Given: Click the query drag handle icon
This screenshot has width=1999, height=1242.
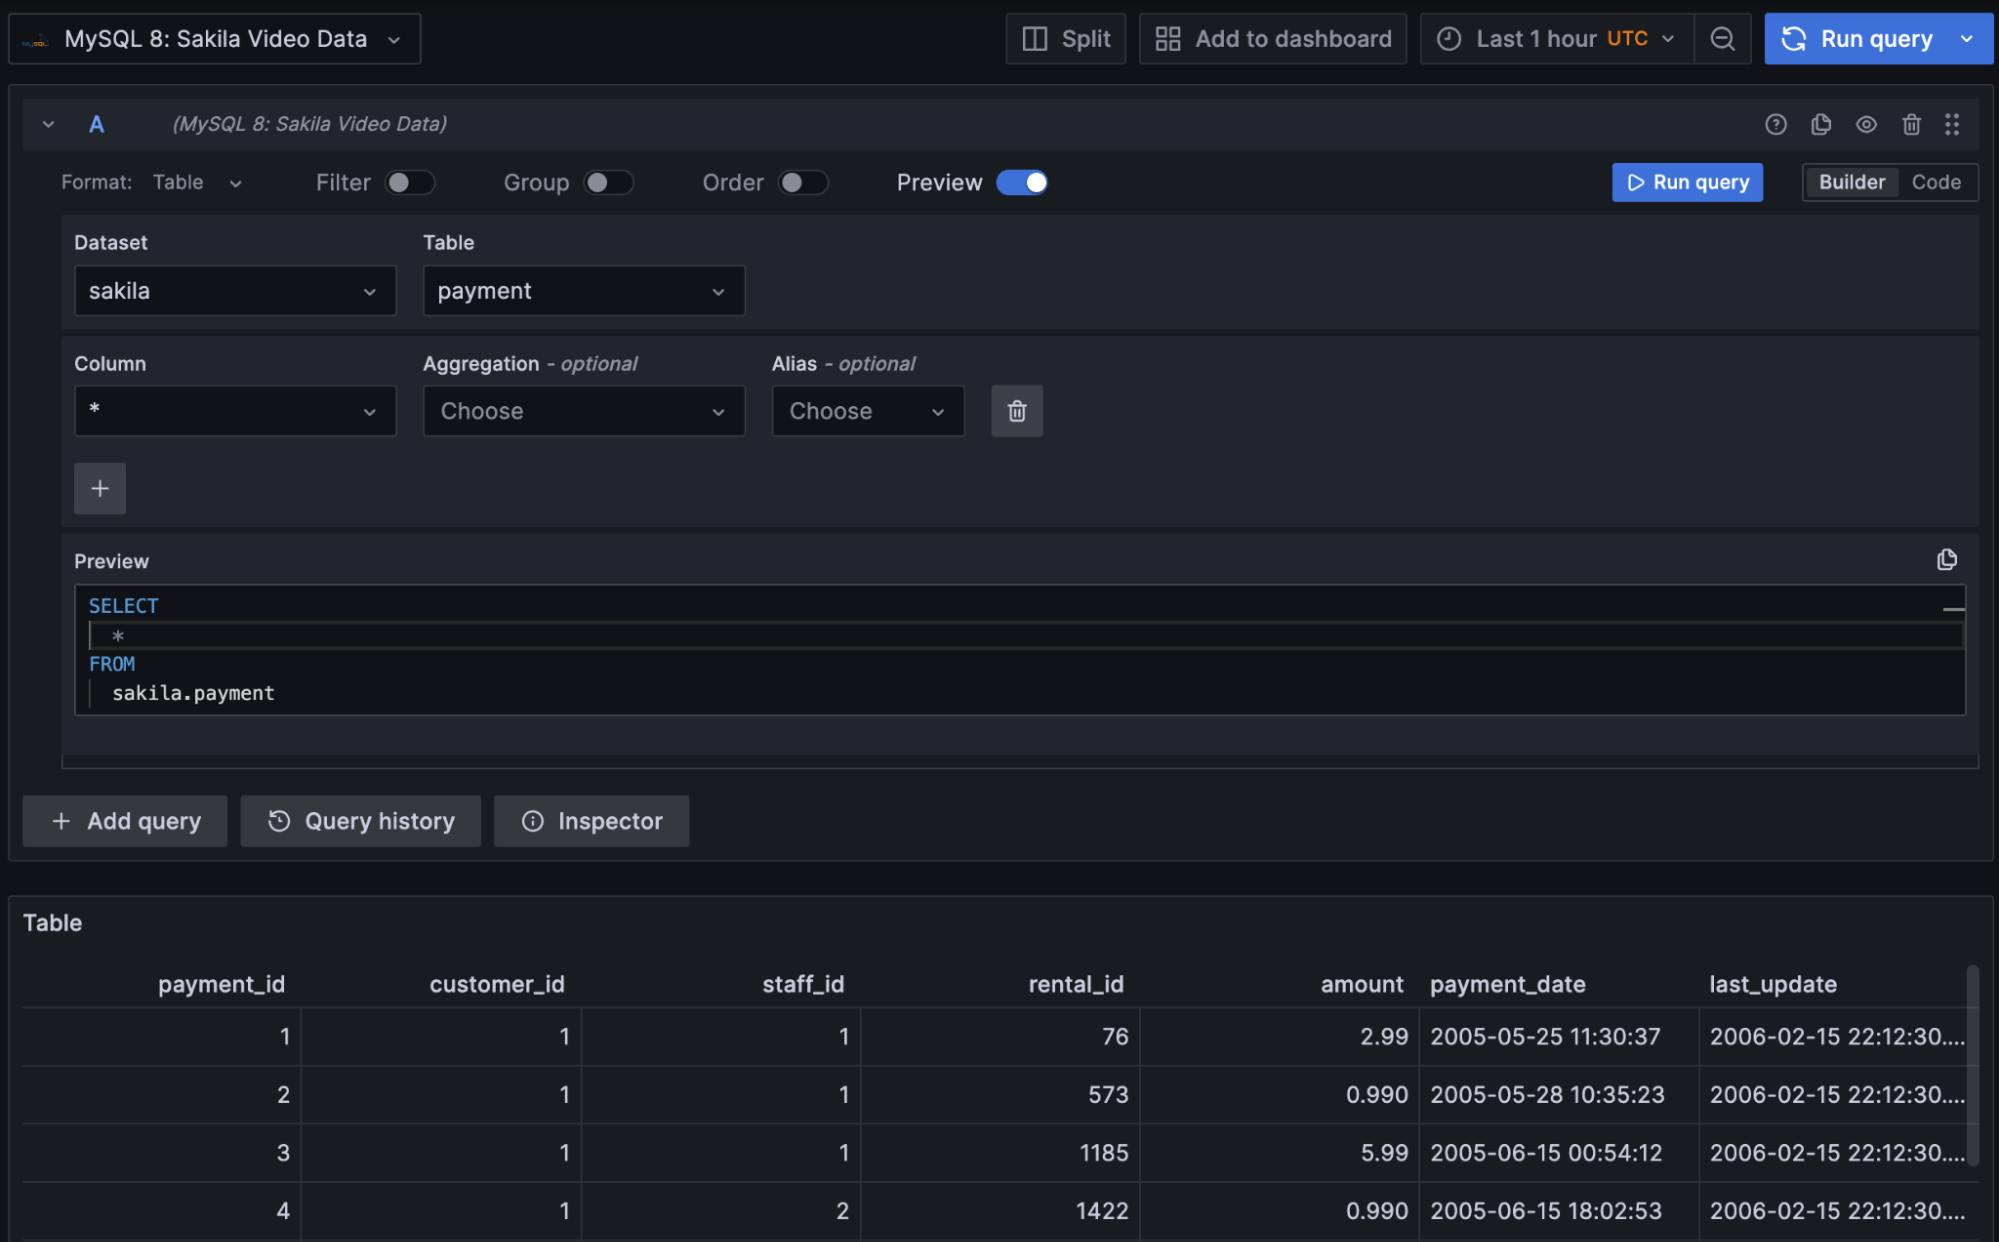Looking at the screenshot, I should click(1953, 124).
